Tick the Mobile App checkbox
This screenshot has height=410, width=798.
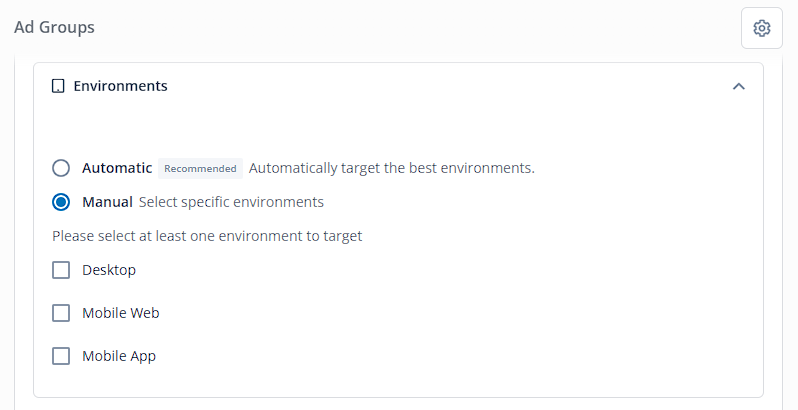click(x=61, y=356)
